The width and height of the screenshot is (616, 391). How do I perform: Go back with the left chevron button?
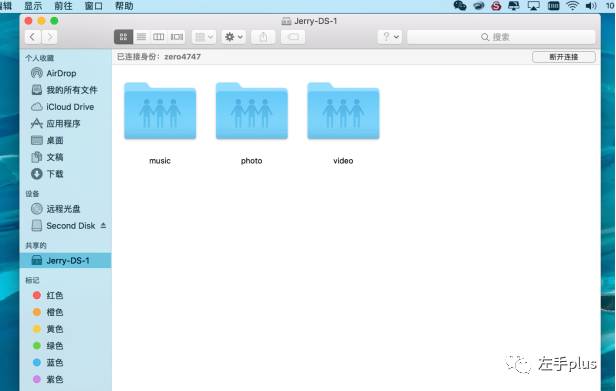33,37
